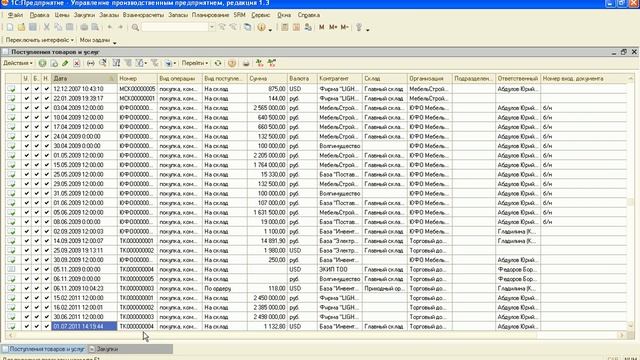Open the Переключить интерфейс dropdown
This screenshot has height=360, width=640.
click(x=40, y=40)
